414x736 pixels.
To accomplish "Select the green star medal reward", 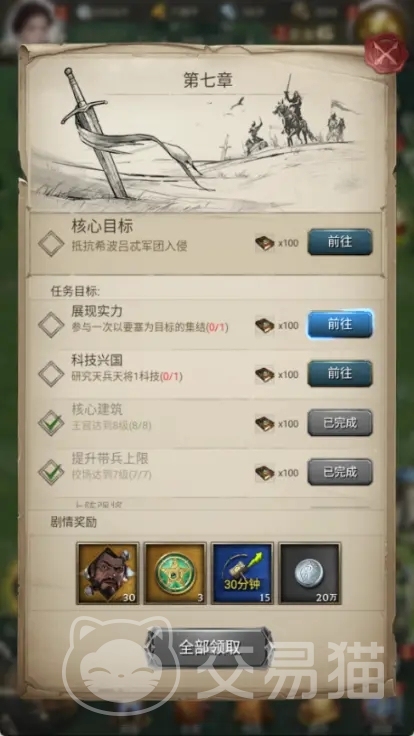I will click(x=175, y=573).
